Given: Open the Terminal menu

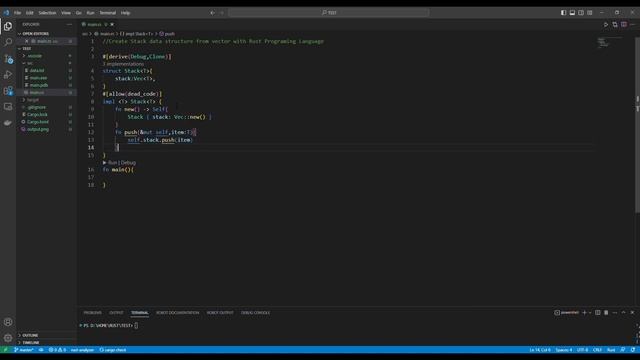Looking at the screenshot, I should [x=108, y=13].
